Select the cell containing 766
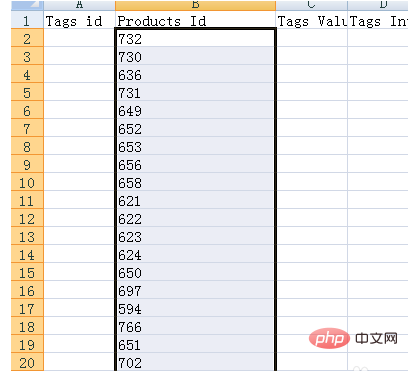The height and width of the screenshot is (371, 408). click(196, 327)
